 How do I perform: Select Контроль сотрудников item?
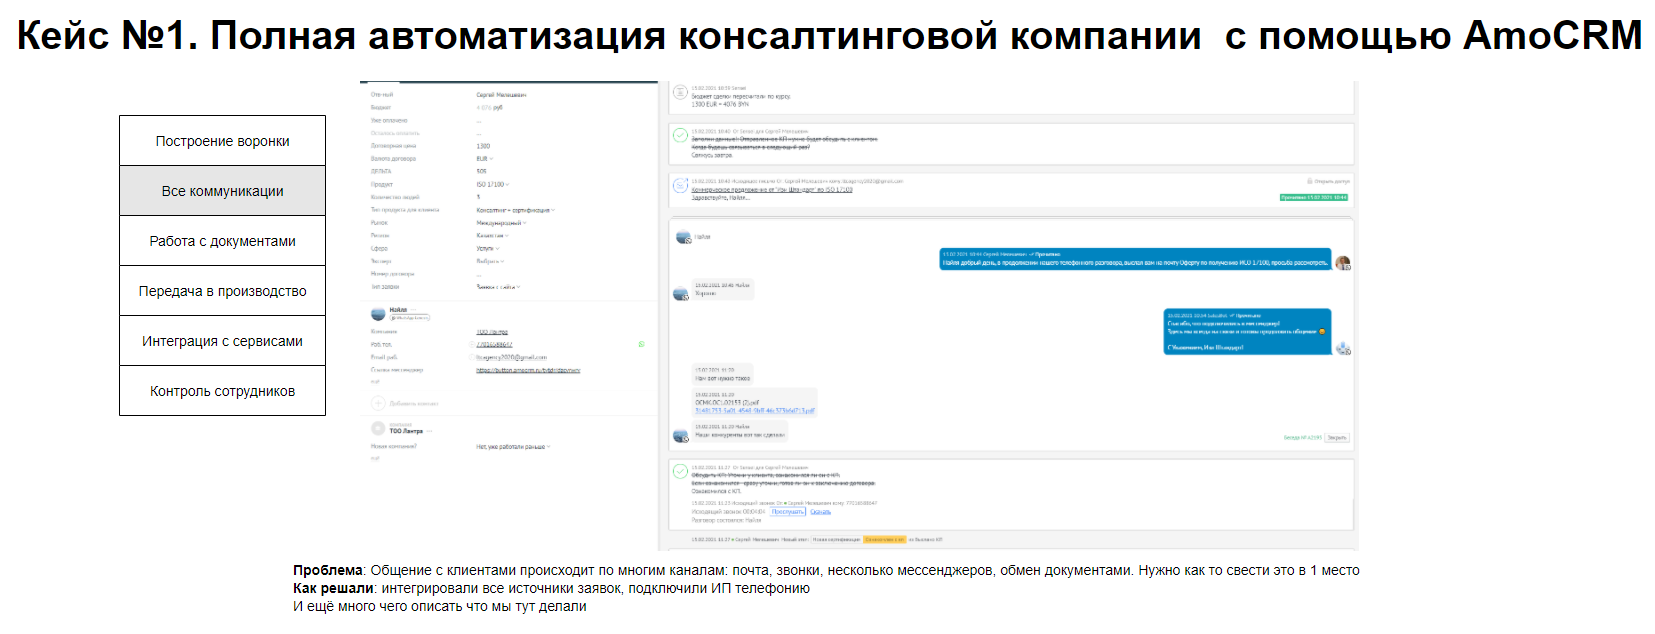(222, 391)
